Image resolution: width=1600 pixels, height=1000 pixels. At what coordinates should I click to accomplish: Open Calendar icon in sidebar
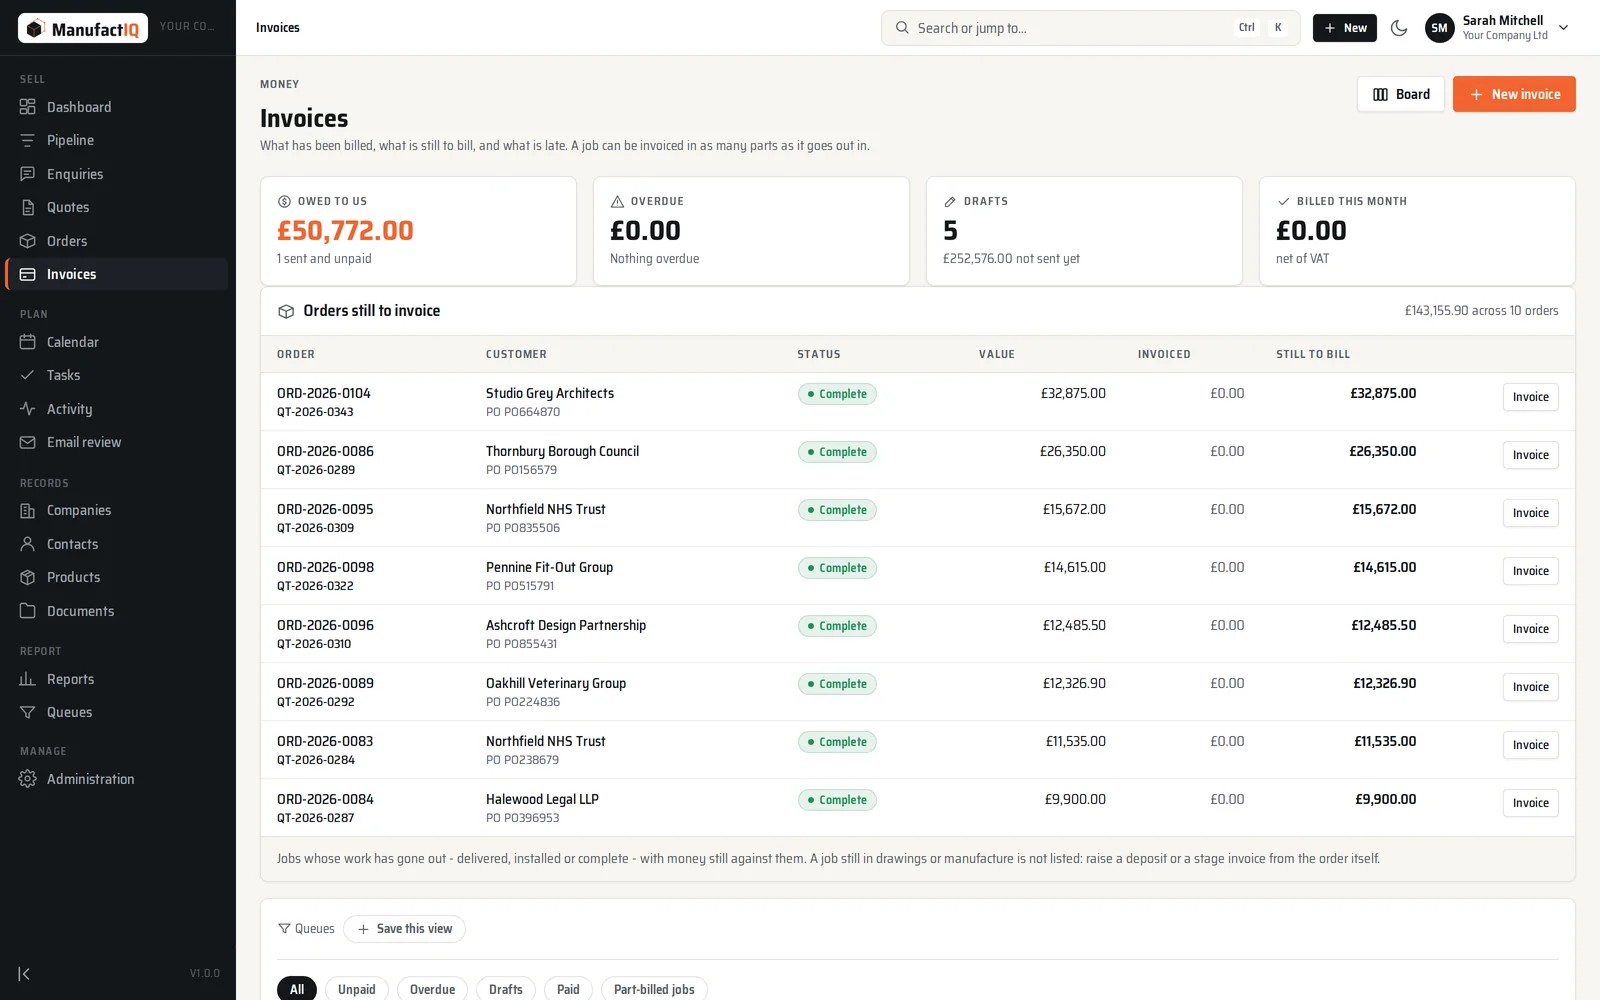pos(27,342)
